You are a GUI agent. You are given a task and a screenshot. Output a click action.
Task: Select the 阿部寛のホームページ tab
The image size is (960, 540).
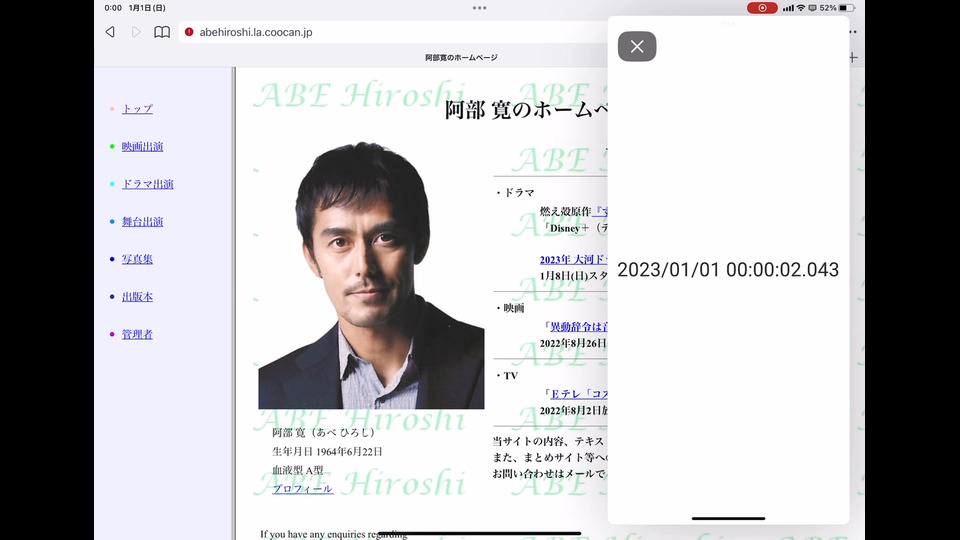(x=461, y=58)
